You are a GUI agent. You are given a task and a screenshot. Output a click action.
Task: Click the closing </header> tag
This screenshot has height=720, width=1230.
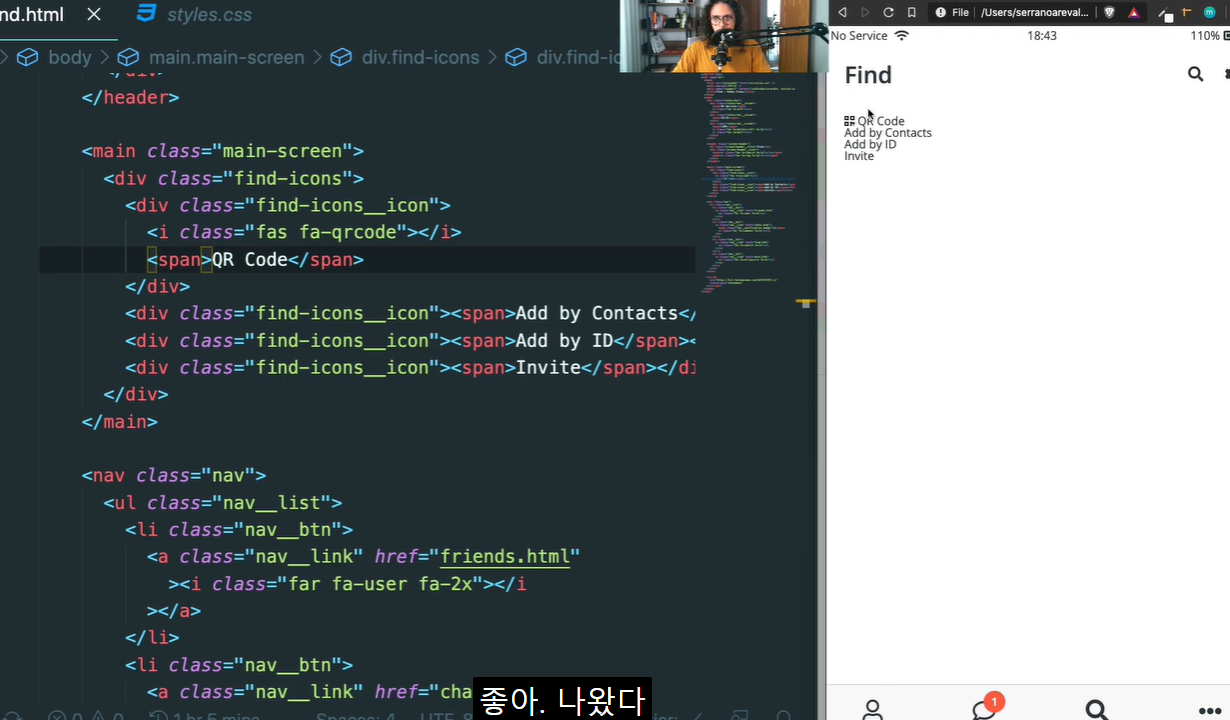[x=130, y=97]
